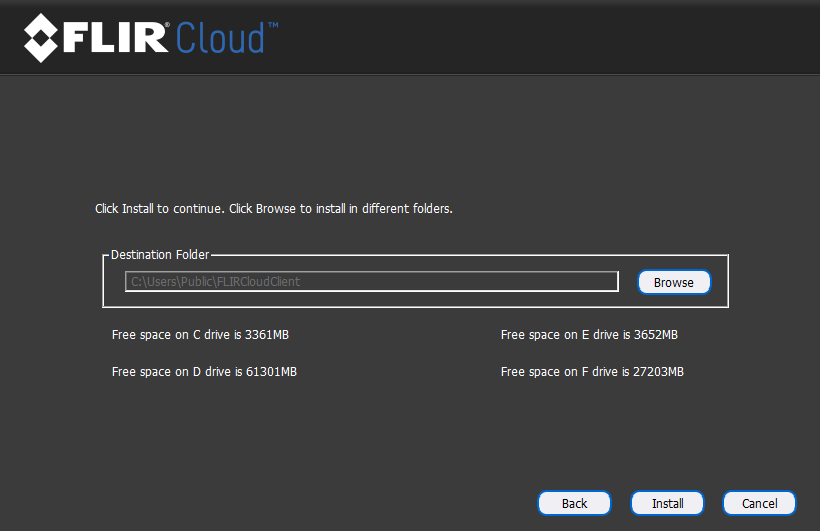
Task: Go Back to the previous installer step
Action: [x=574, y=503]
